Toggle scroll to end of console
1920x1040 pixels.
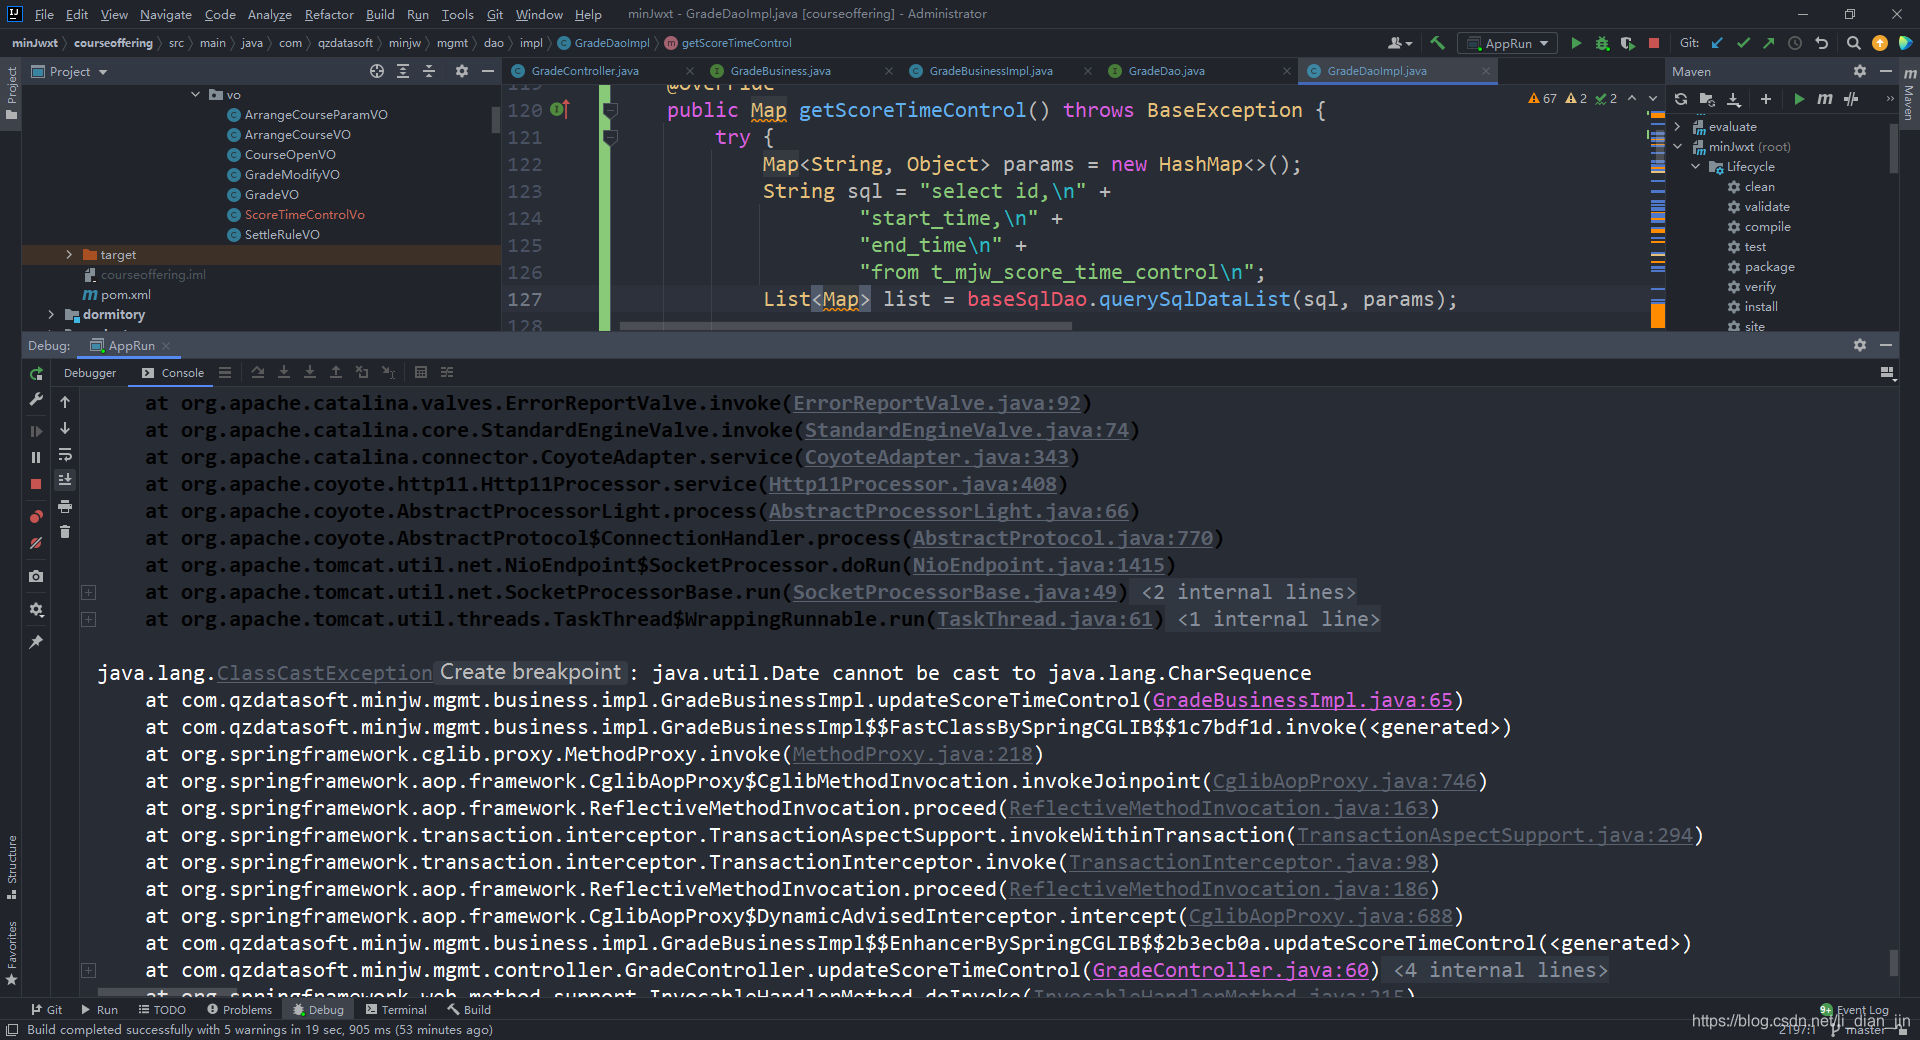(65, 480)
